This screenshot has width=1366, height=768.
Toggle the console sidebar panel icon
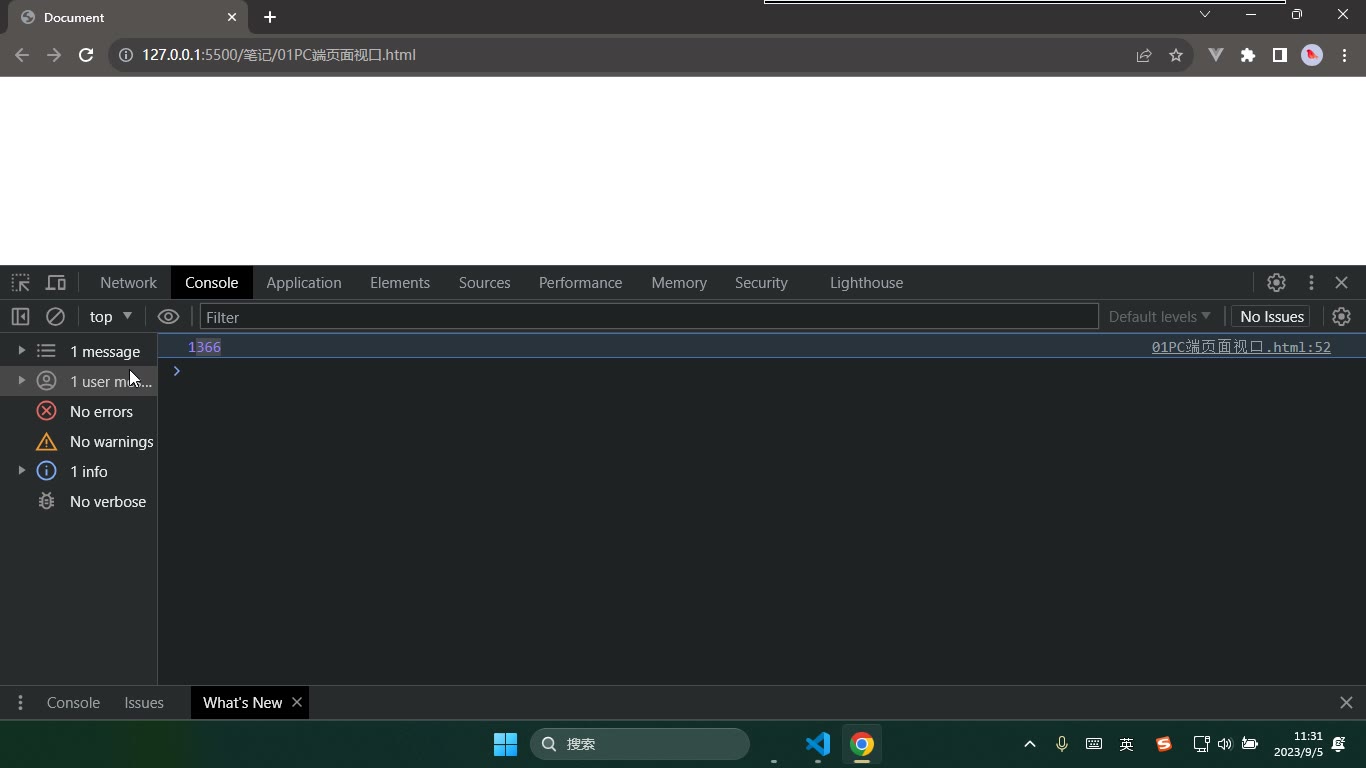click(x=20, y=317)
